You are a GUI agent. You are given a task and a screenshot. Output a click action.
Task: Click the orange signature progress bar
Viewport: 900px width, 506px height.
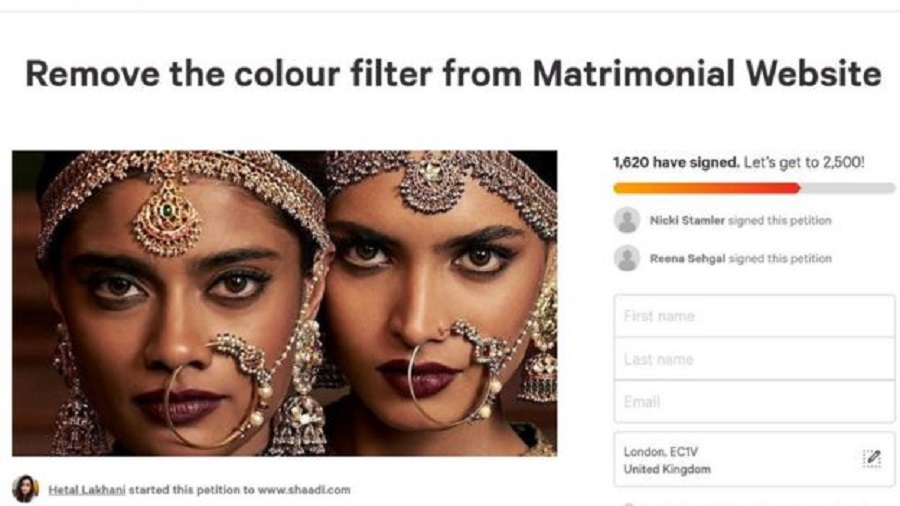pos(706,188)
